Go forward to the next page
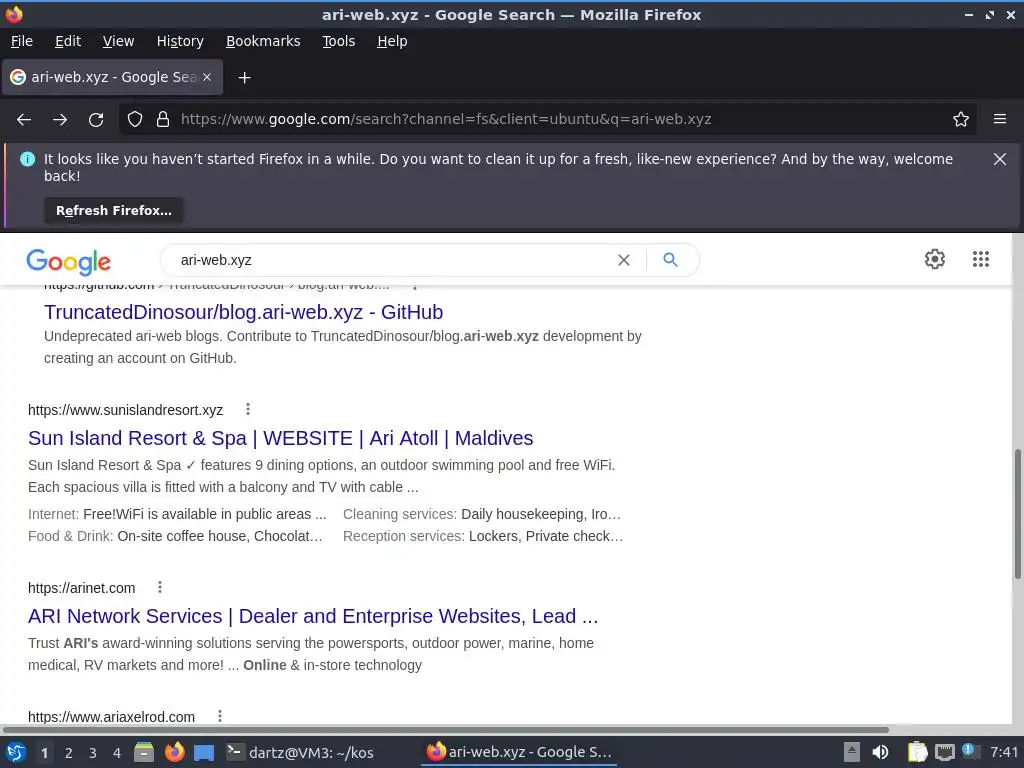Screen dimensions: 1024x768 (x=60, y=120)
